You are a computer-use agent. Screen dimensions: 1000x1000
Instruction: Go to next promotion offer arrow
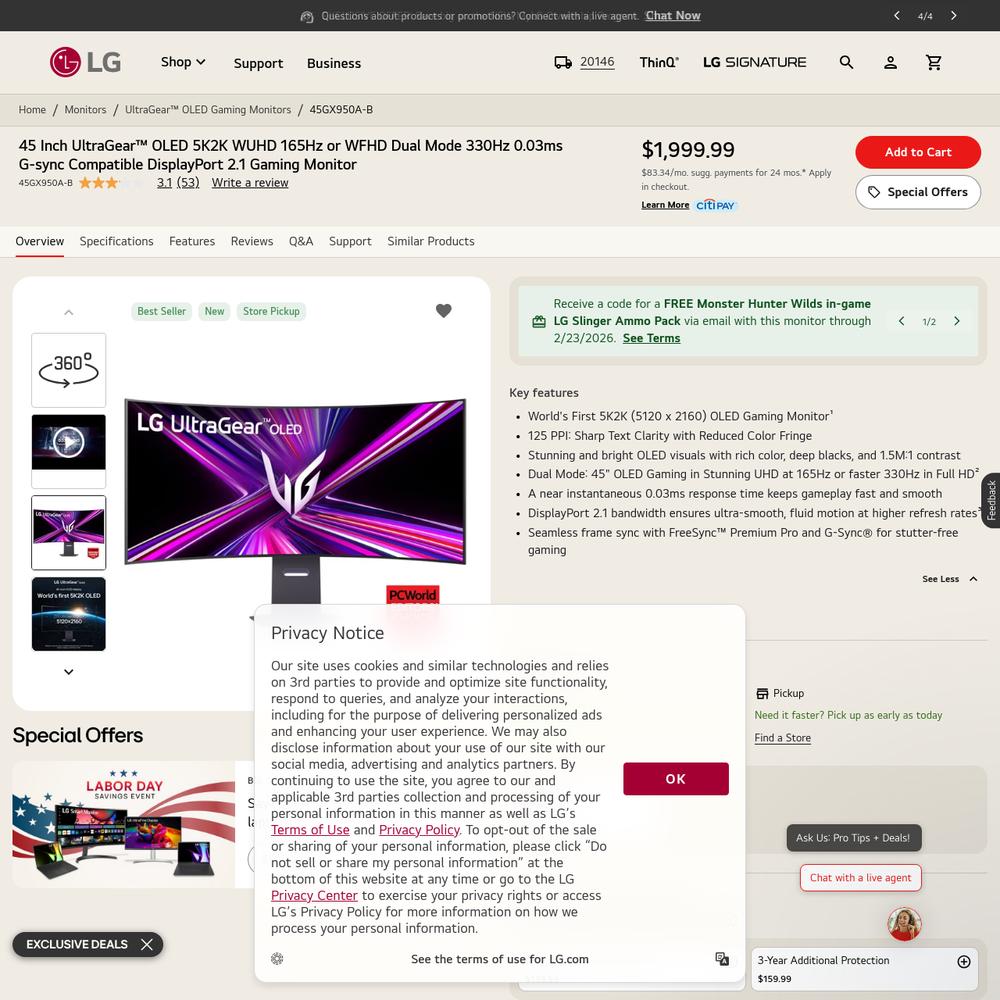957,321
